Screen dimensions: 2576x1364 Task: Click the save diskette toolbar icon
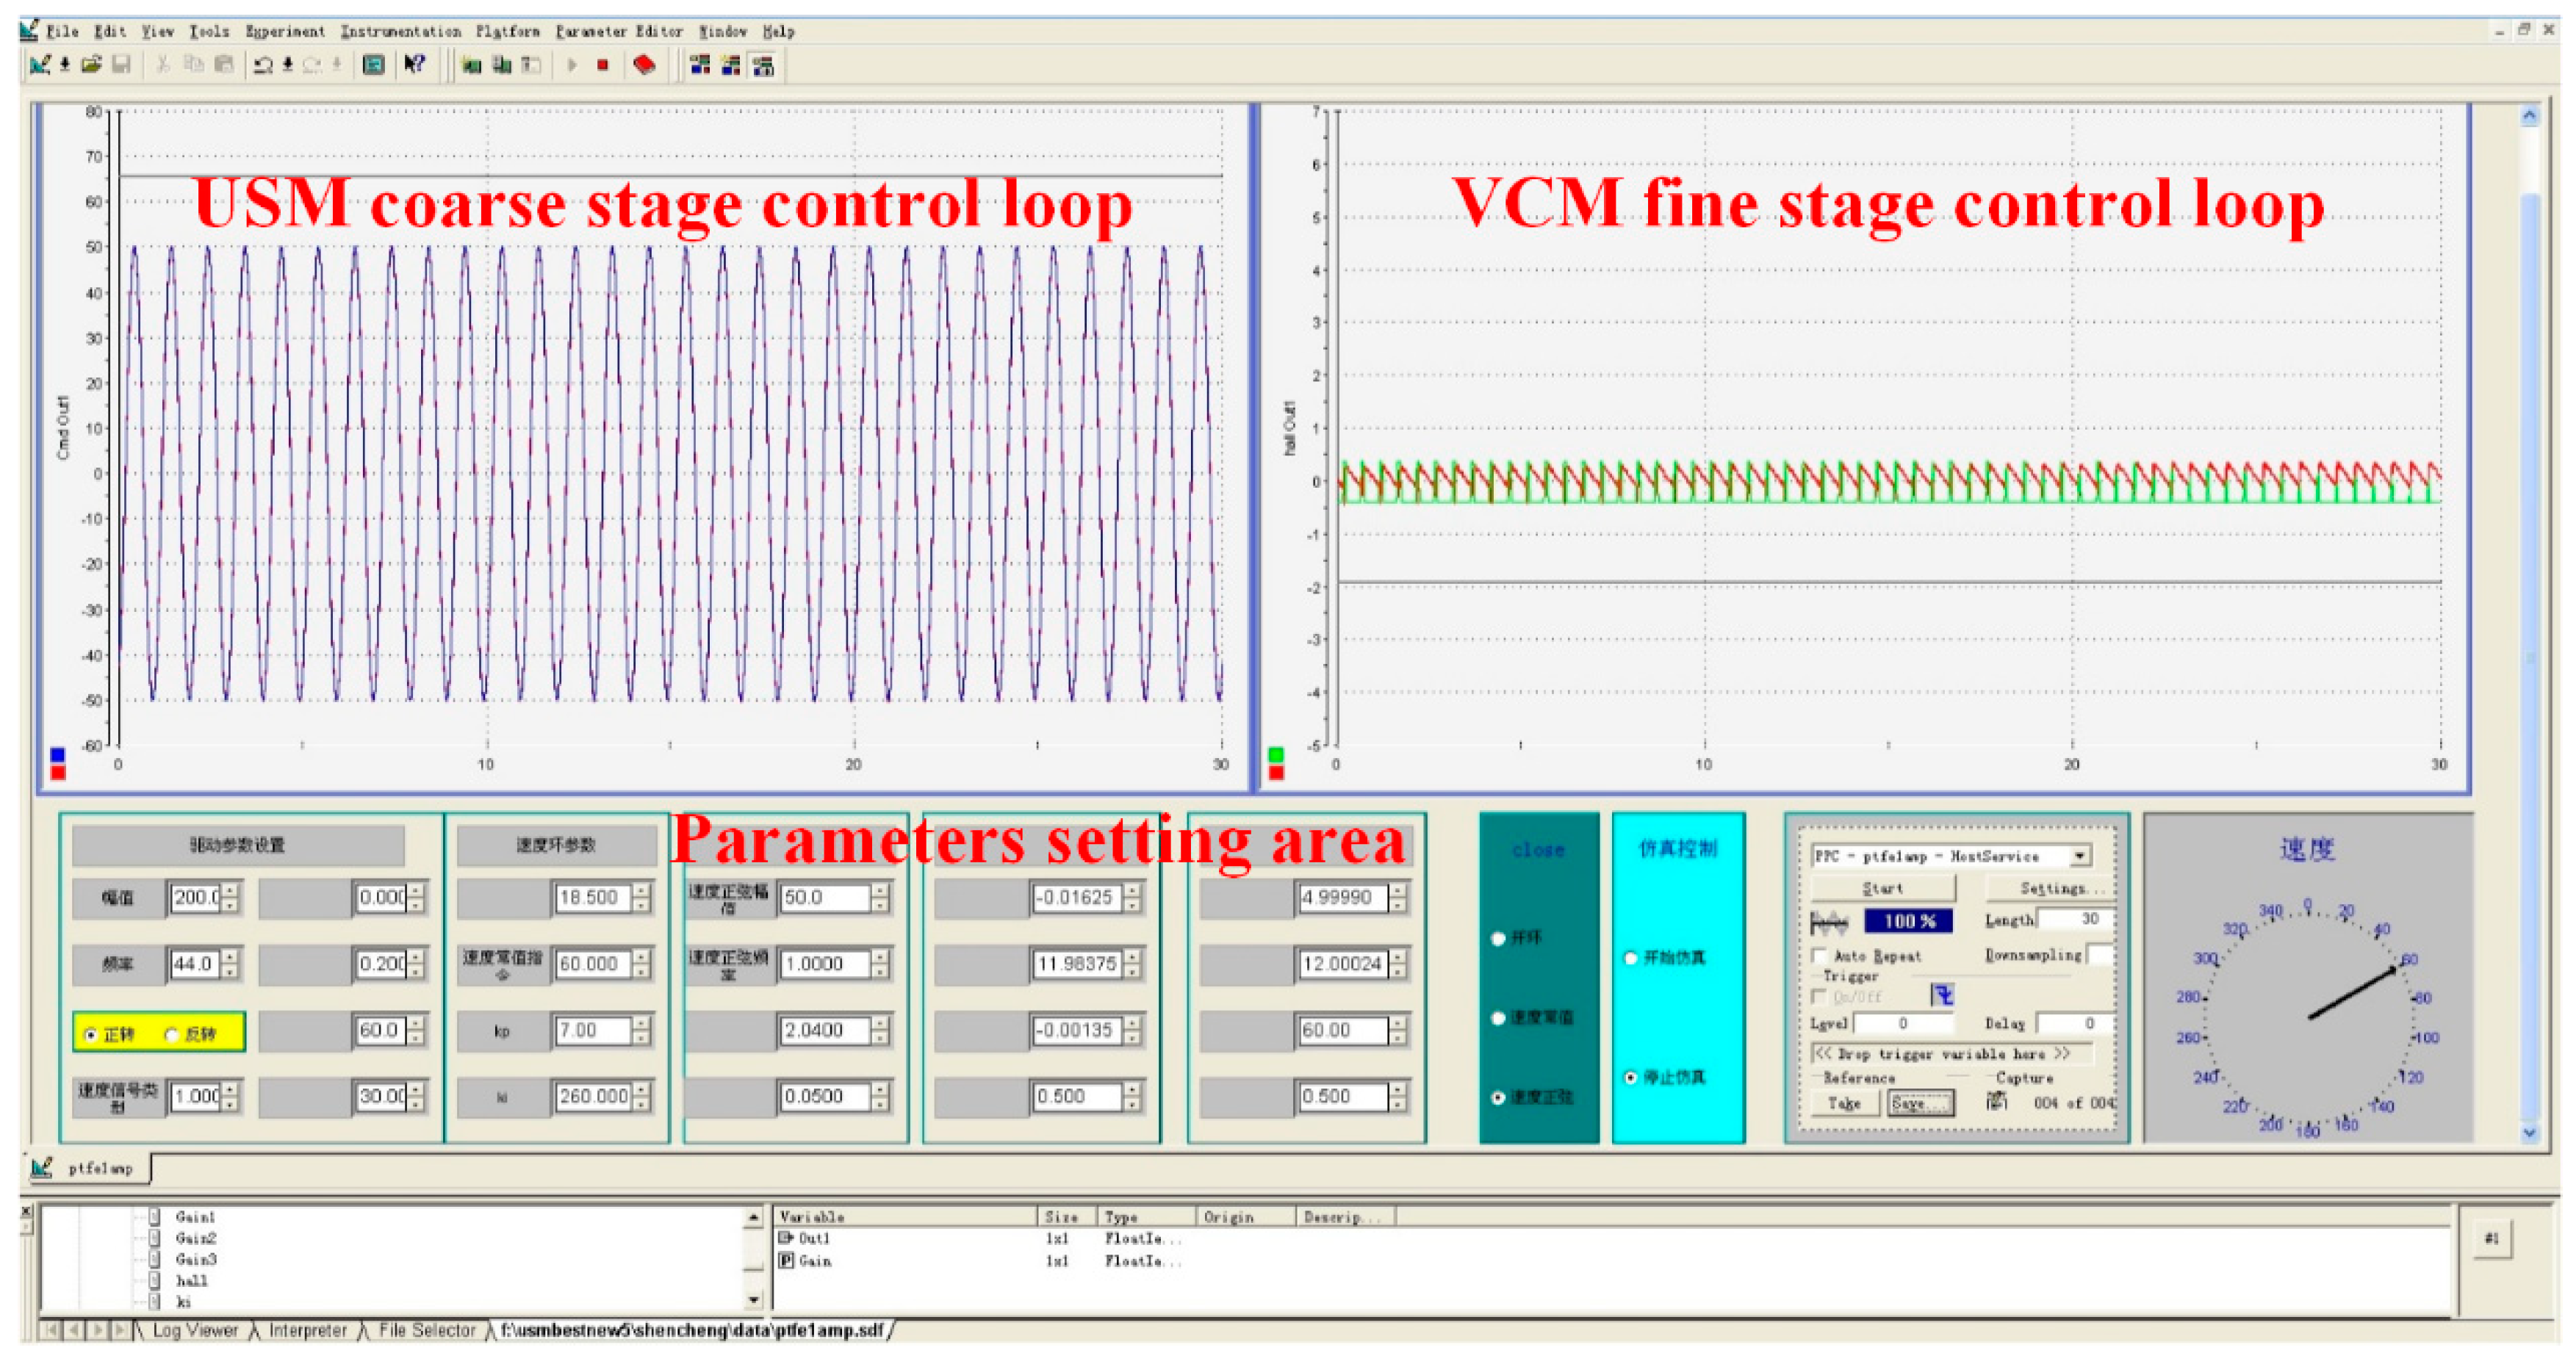[x=121, y=66]
